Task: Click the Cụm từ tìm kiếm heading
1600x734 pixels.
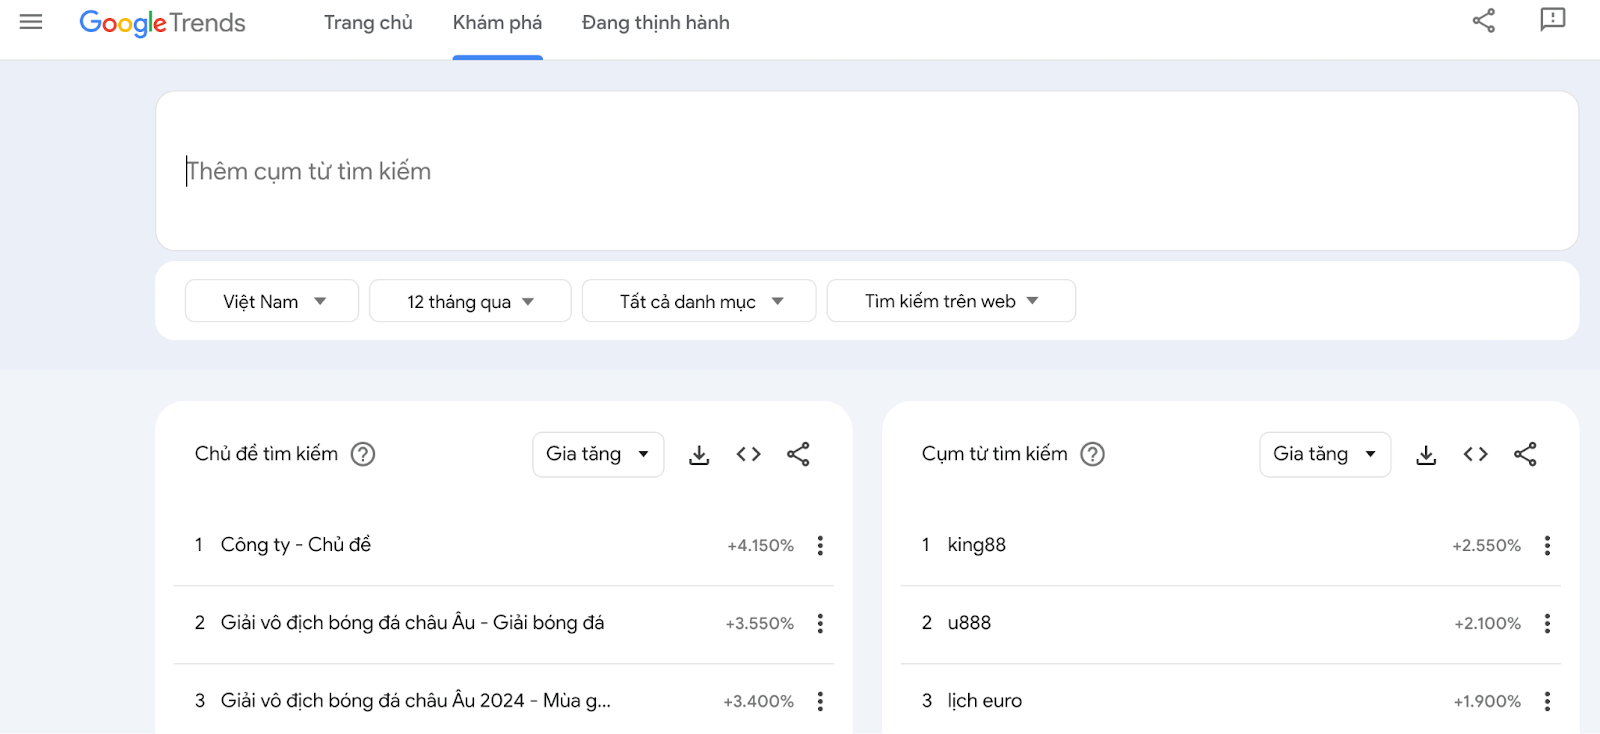Action: pyautogui.click(x=994, y=454)
